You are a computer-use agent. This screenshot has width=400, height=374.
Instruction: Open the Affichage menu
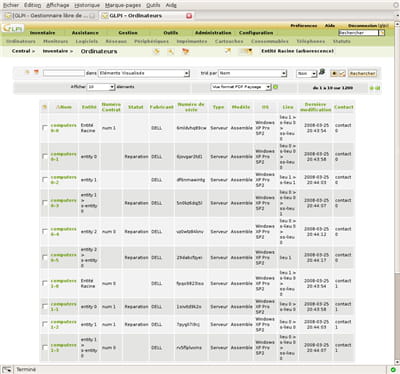[x=58, y=5]
